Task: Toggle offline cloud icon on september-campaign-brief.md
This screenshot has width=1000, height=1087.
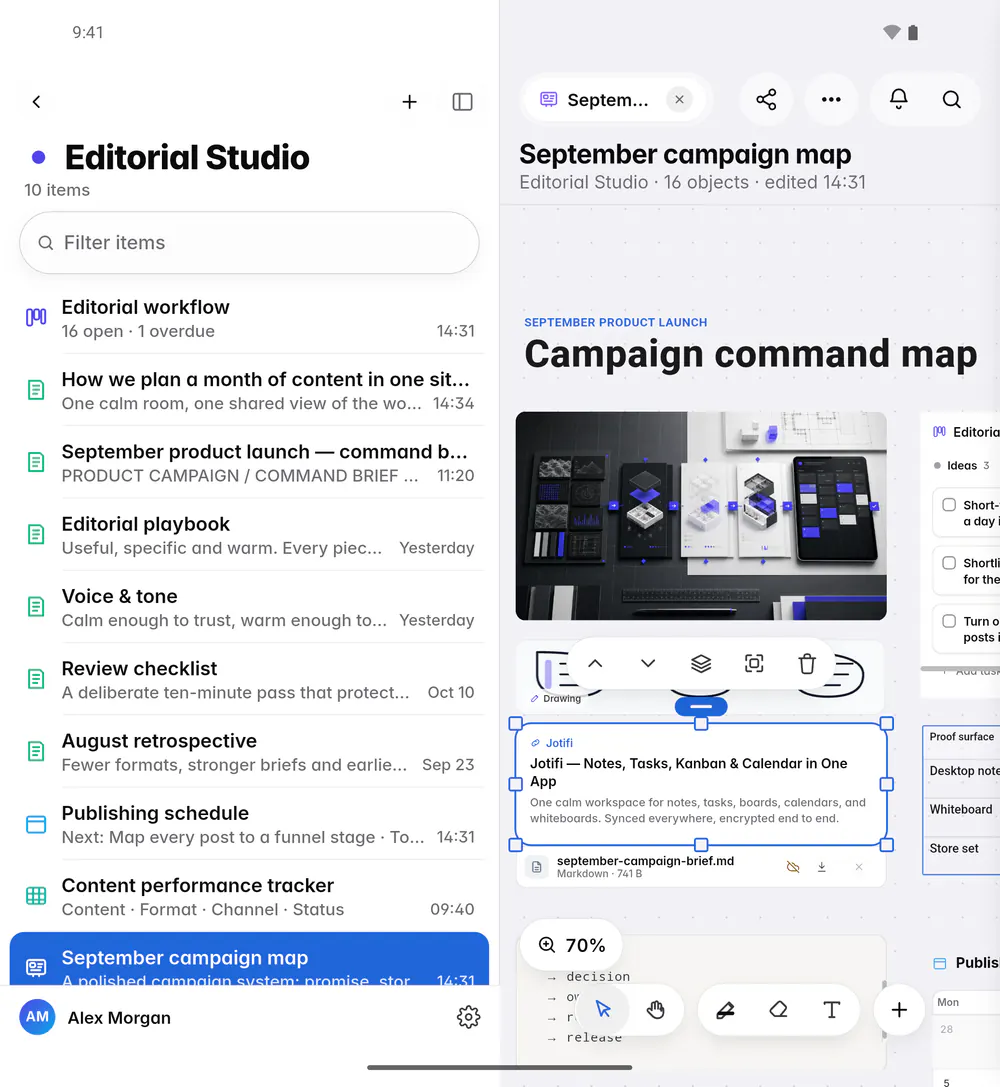Action: pyautogui.click(x=793, y=867)
